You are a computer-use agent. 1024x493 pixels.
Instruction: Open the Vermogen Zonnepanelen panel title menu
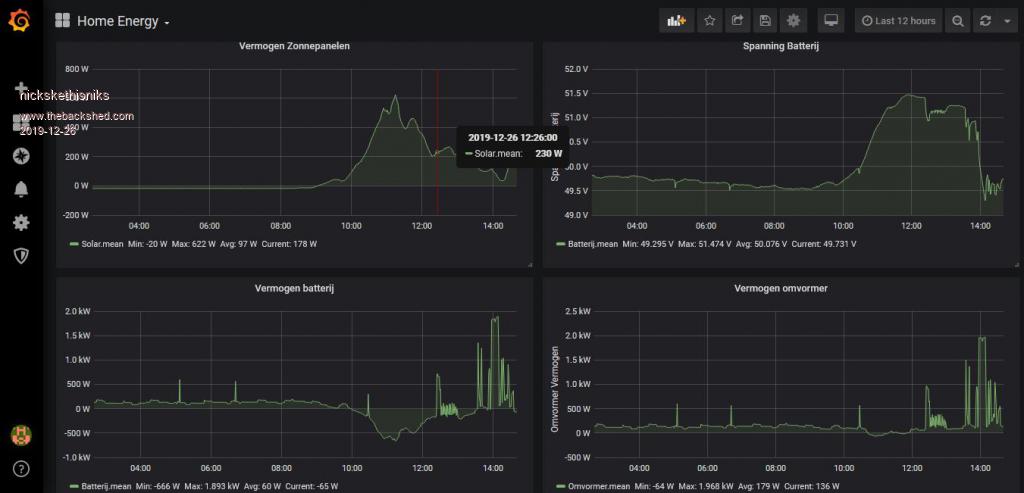pyautogui.click(x=294, y=46)
